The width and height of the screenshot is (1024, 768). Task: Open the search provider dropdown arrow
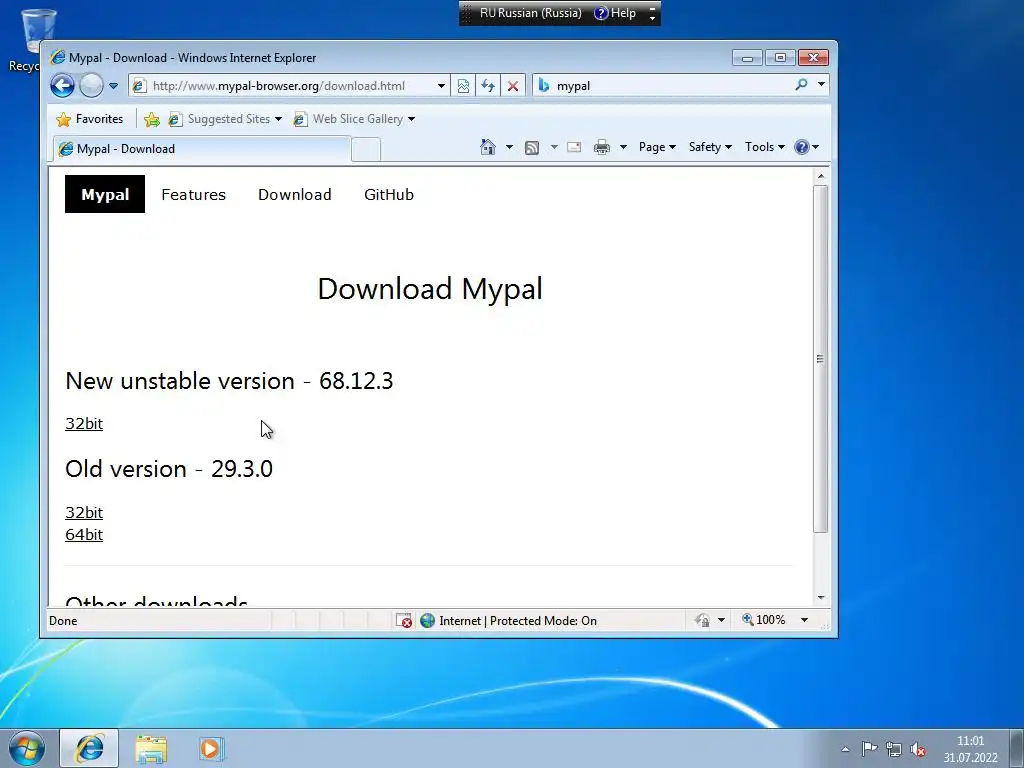[x=821, y=85]
